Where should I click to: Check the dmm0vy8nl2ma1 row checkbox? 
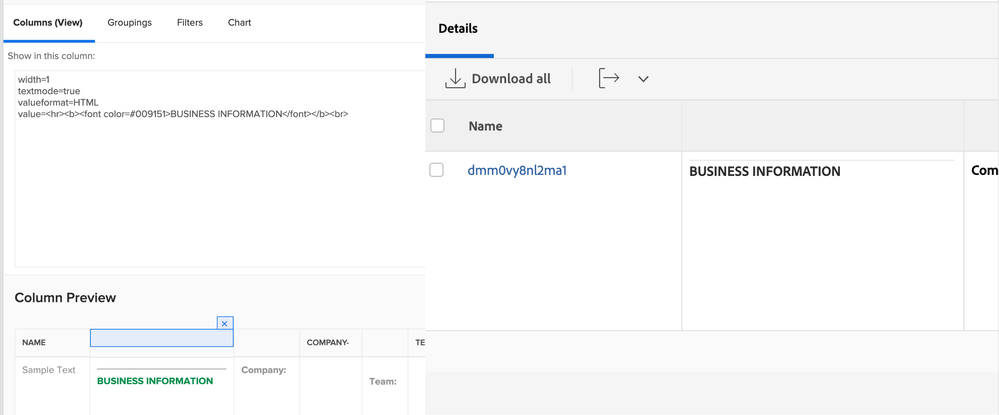click(437, 170)
